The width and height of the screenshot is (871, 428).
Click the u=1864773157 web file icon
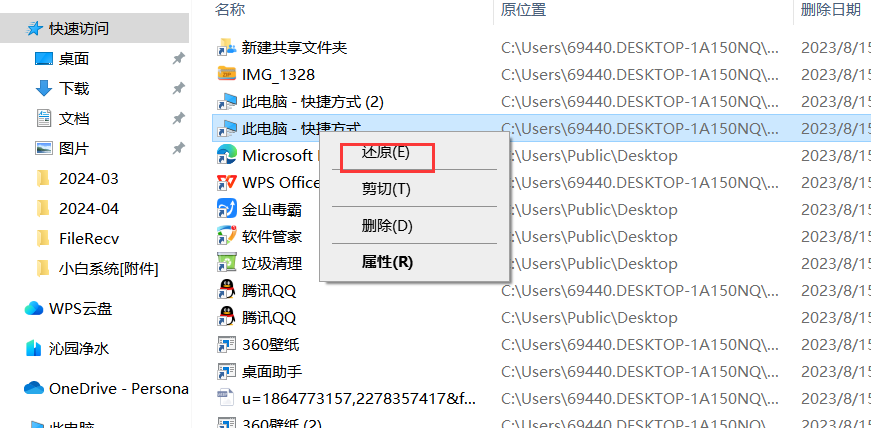[x=226, y=398]
